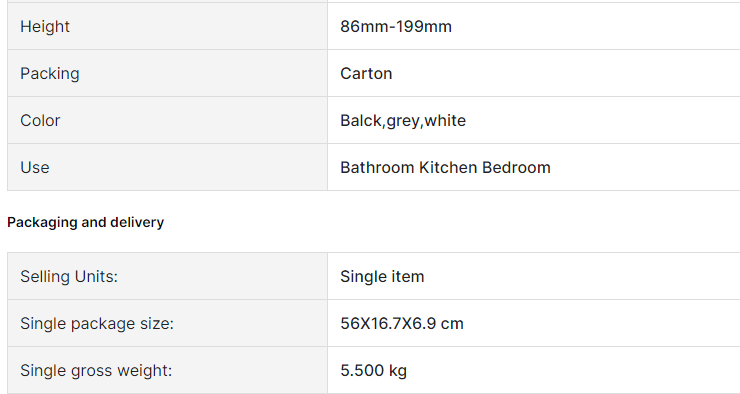Click the word white in Color row
Viewport: 740px width, 394px height.
(x=445, y=121)
